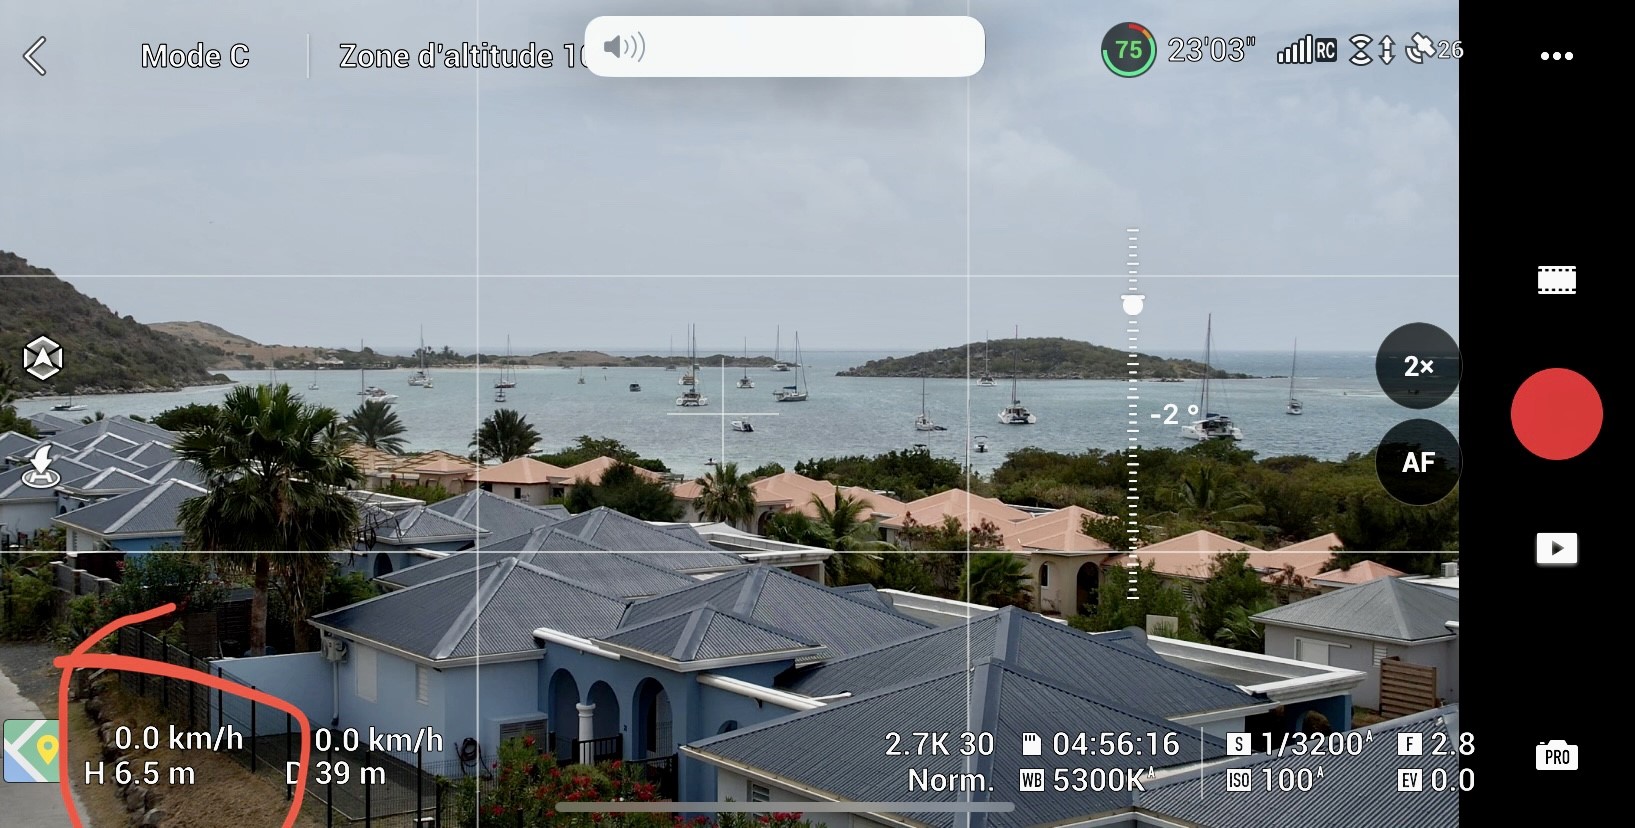Open shooting mode film-strip icon

(x=1556, y=280)
